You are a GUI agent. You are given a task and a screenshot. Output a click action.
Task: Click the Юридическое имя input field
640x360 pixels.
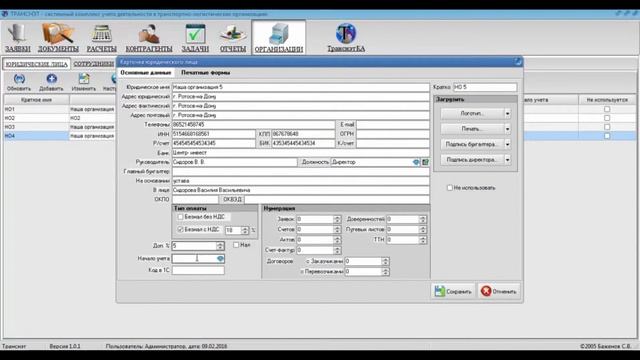(300, 87)
